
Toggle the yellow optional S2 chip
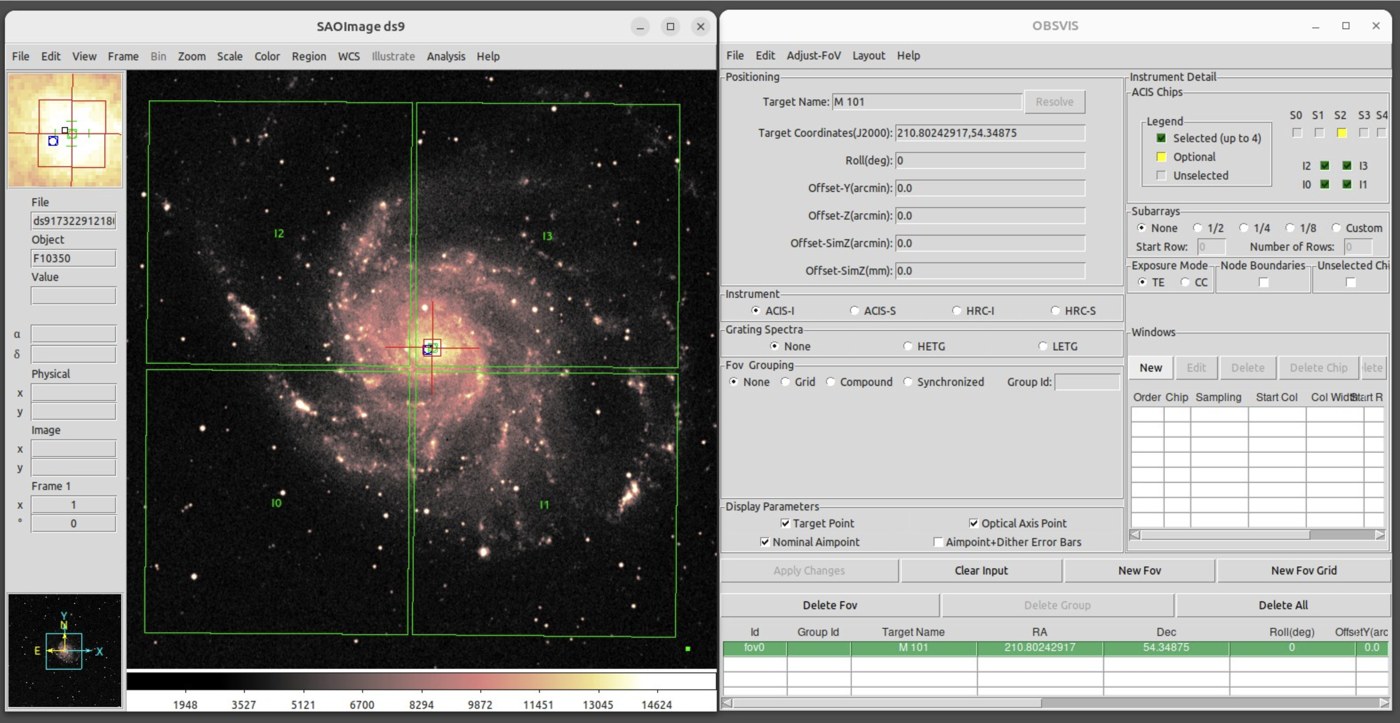1342,132
